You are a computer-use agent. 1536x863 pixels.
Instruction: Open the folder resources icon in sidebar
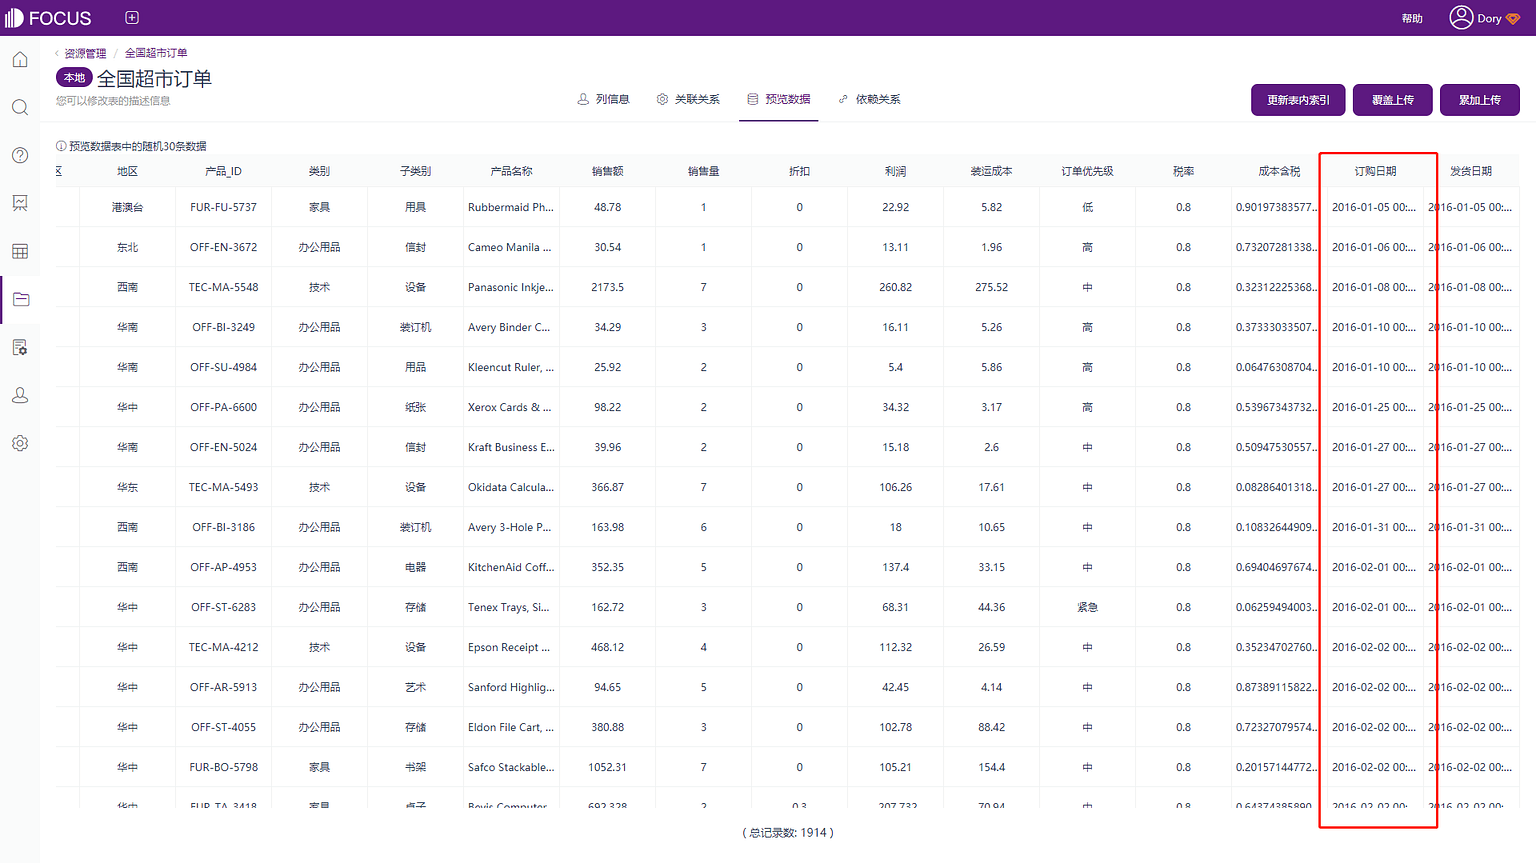(x=20, y=299)
